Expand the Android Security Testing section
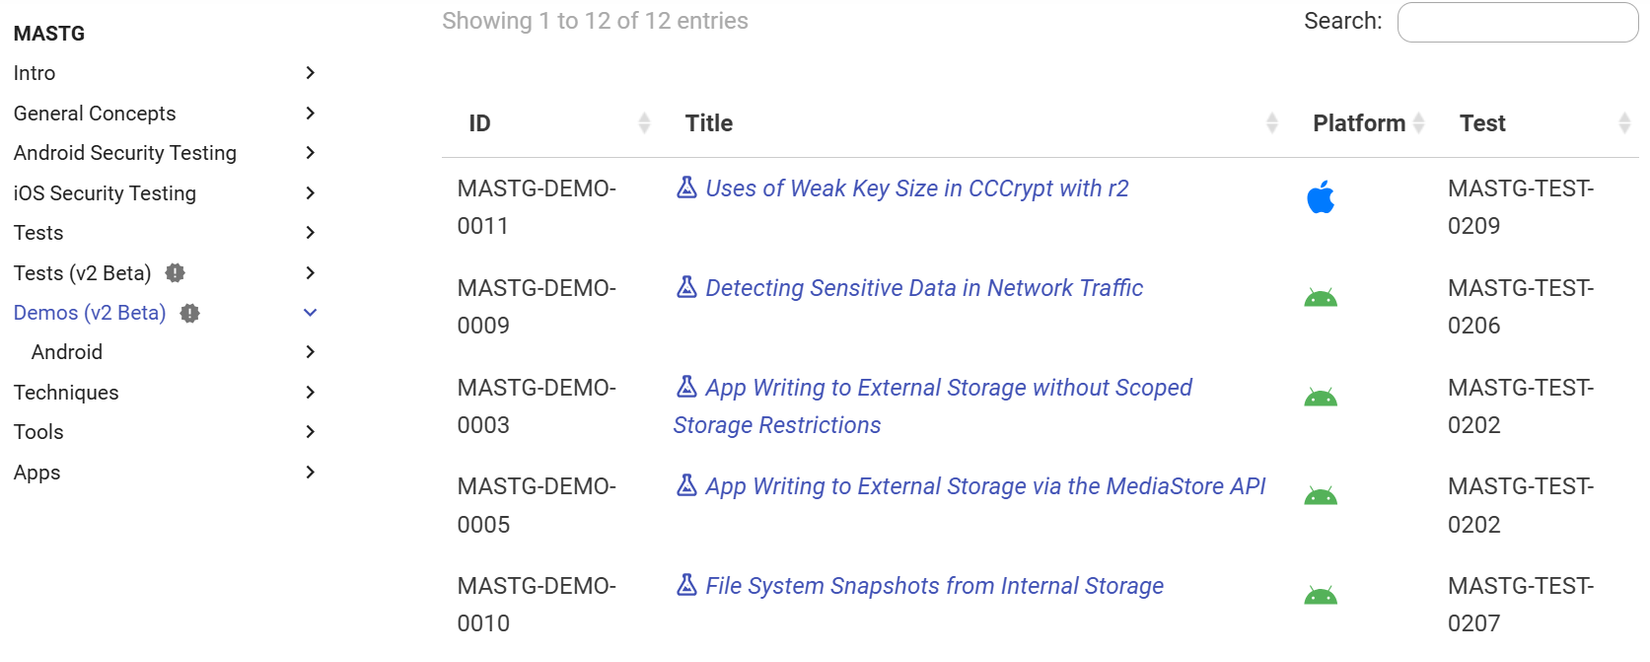 pyautogui.click(x=310, y=153)
